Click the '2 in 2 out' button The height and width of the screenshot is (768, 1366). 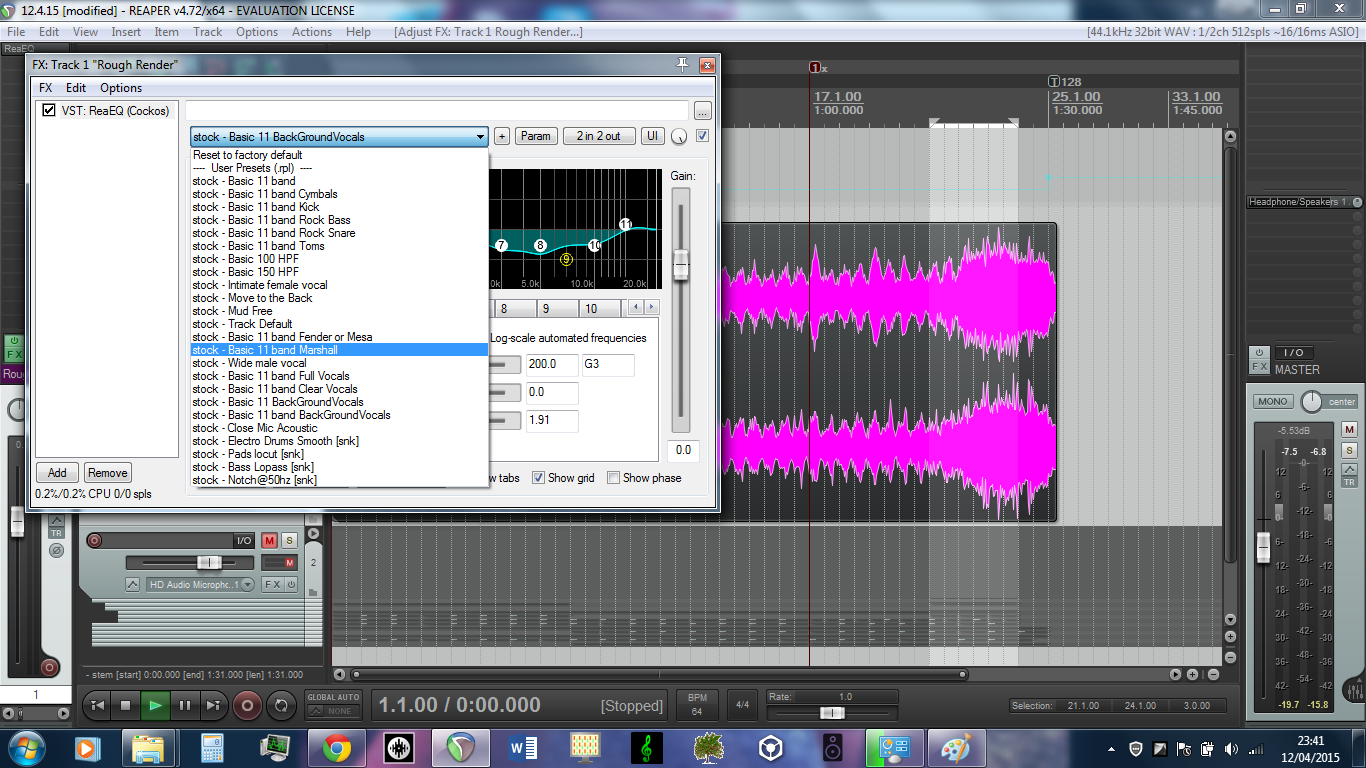point(599,136)
